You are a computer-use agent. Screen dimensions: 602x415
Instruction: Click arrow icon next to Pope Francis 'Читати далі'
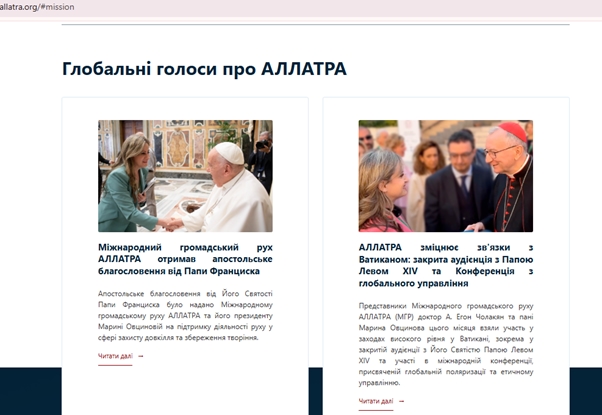141,356
